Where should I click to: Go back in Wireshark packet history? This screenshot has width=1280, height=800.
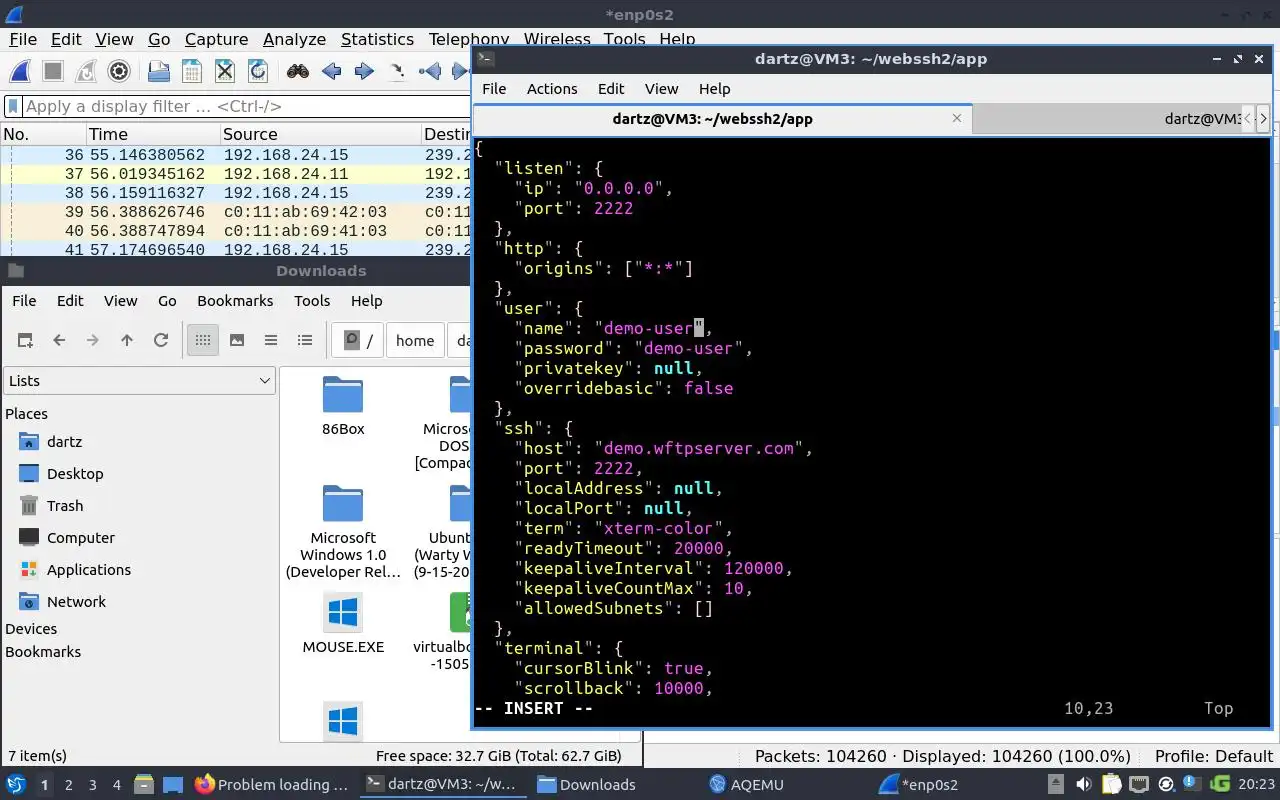click(331, 71)
